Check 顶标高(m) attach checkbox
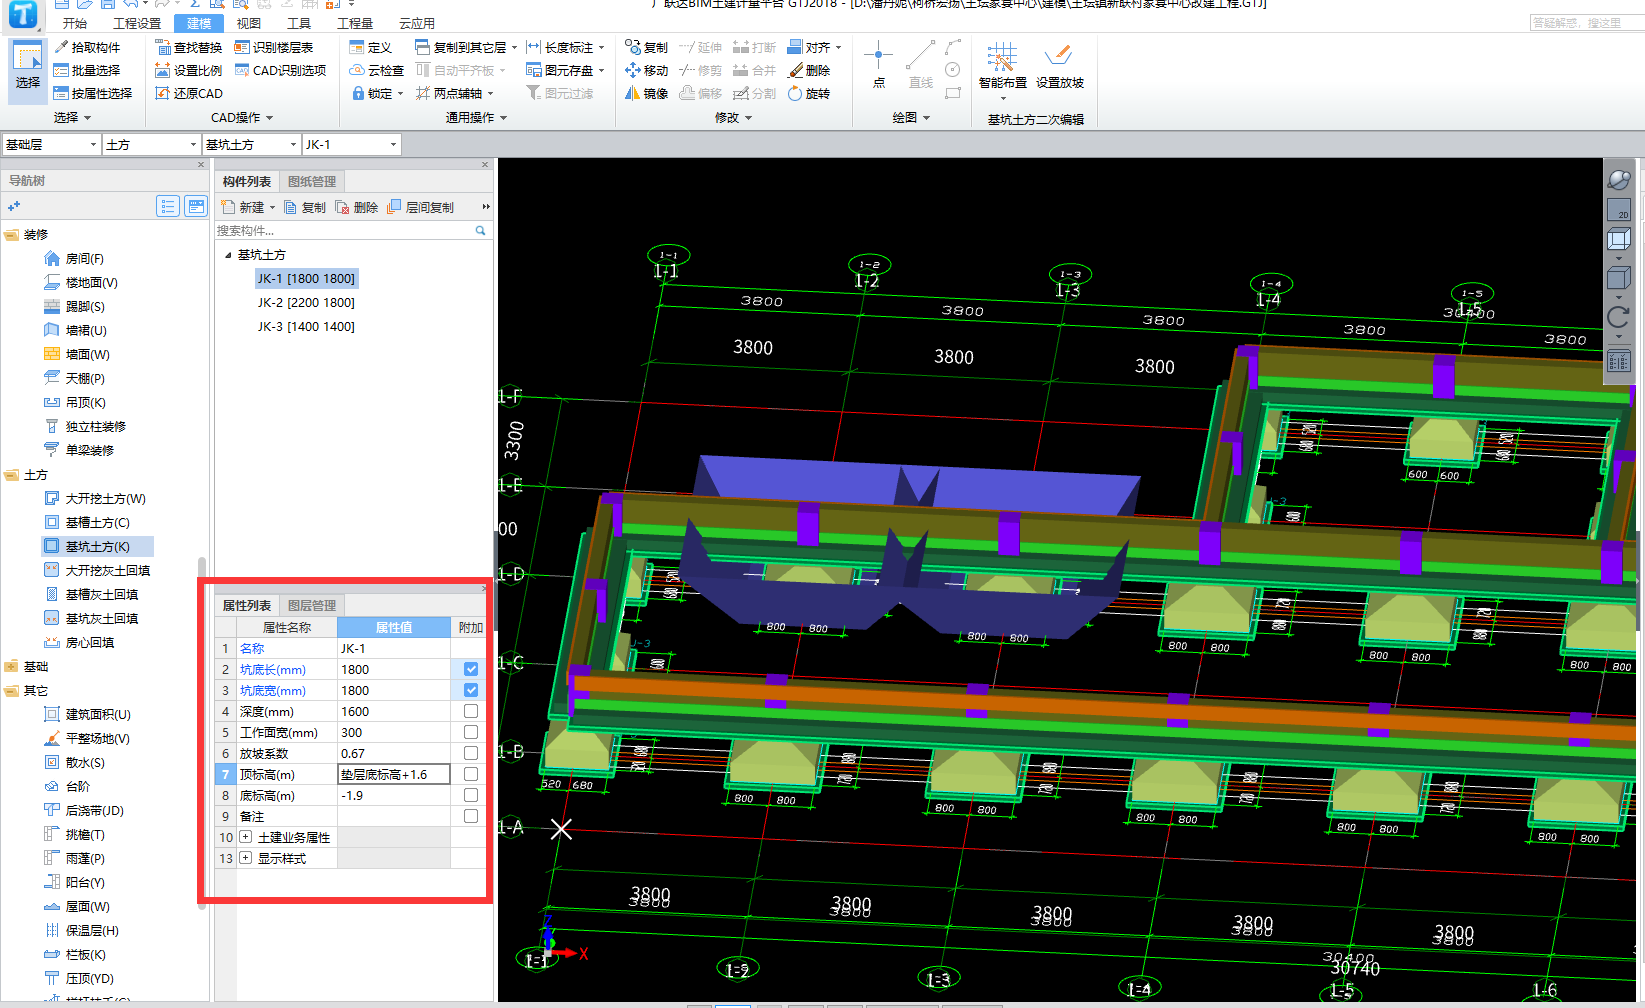 (x=471, y=774)
